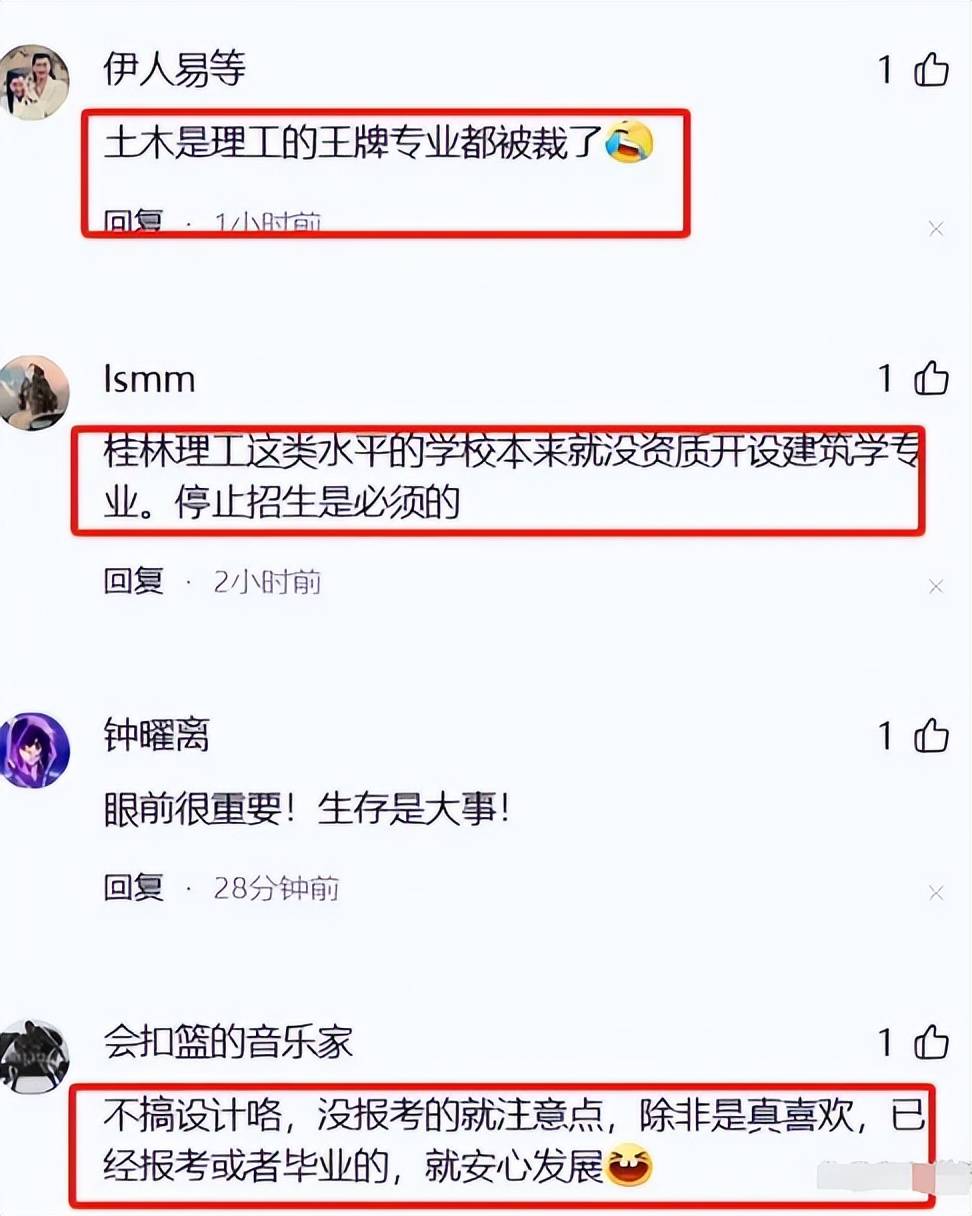This screenshot has height=1216, width=972.
Task: Dismiss the lsmm comment with X
Action: click(x=936, y=586)
